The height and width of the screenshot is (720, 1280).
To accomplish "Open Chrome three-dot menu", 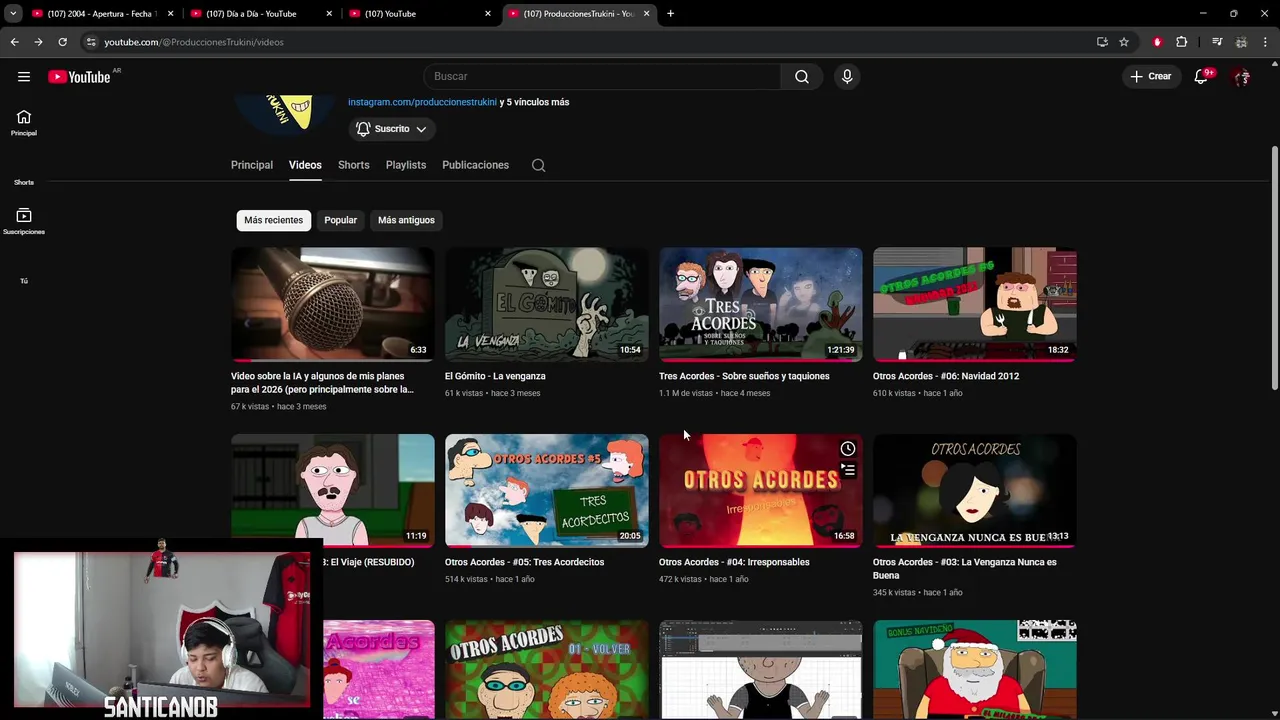I will 1266,42.
